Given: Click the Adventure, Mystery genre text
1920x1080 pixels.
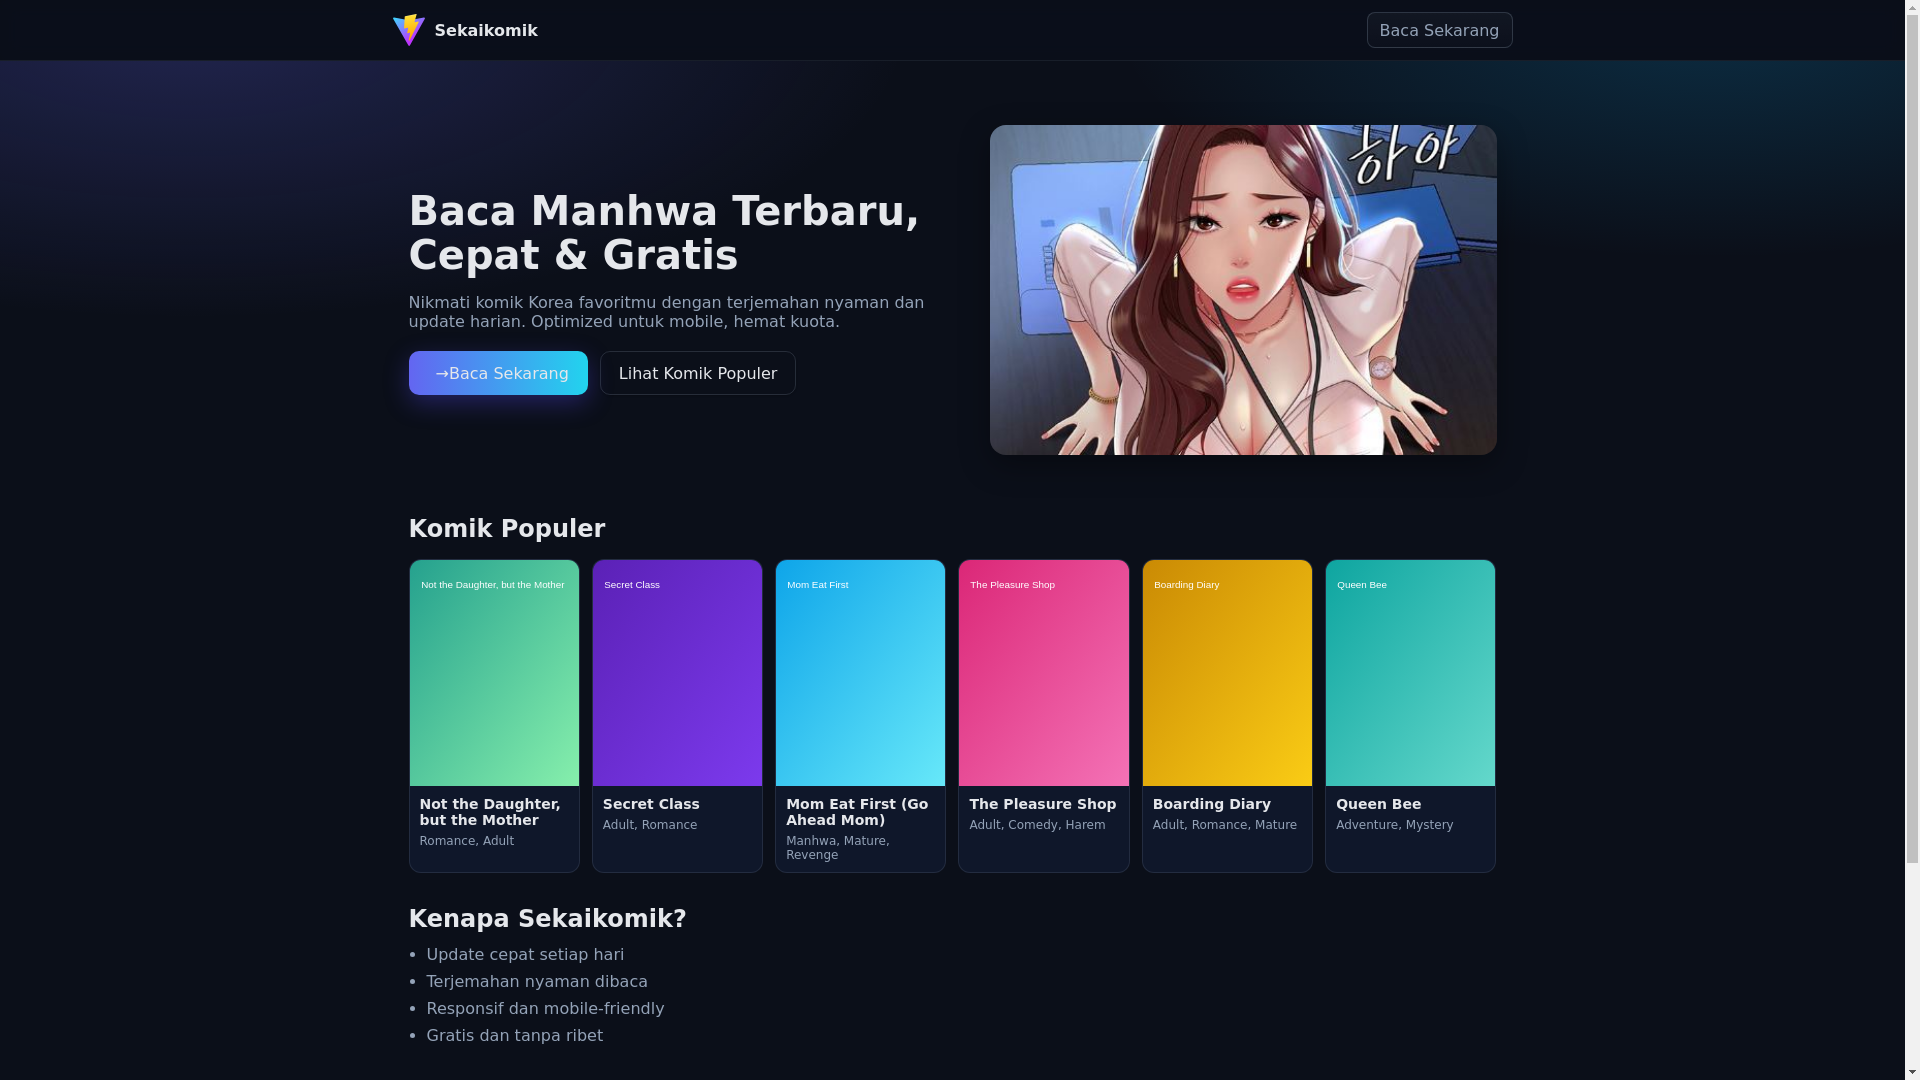Looking at the screenshot, I should pyautogui.click(x=1394, y=825).
